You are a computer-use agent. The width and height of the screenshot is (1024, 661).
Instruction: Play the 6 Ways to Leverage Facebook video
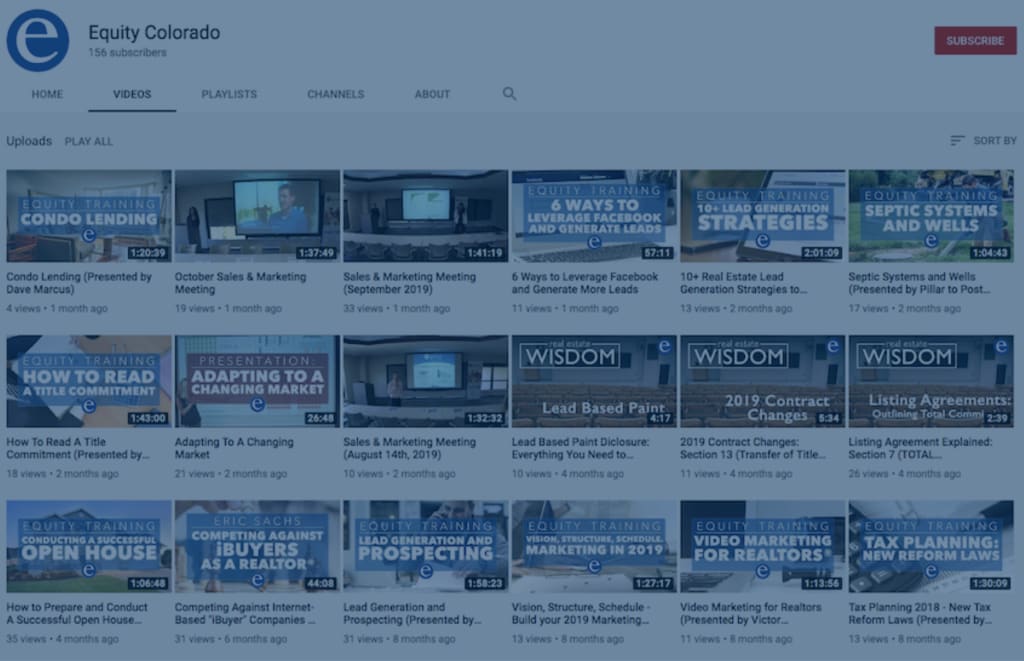click(594, 215)
